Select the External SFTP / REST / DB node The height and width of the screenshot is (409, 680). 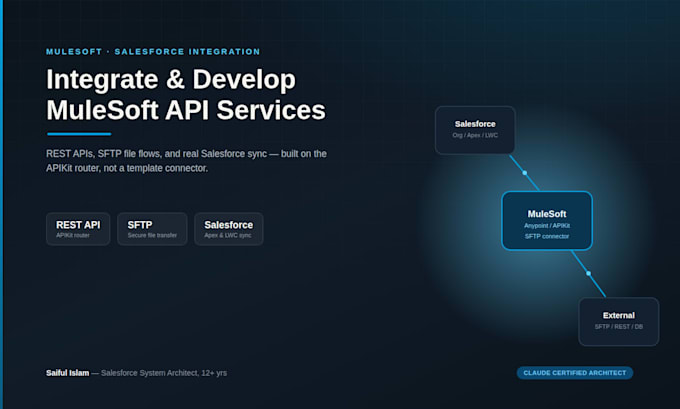tap(618, 321)
